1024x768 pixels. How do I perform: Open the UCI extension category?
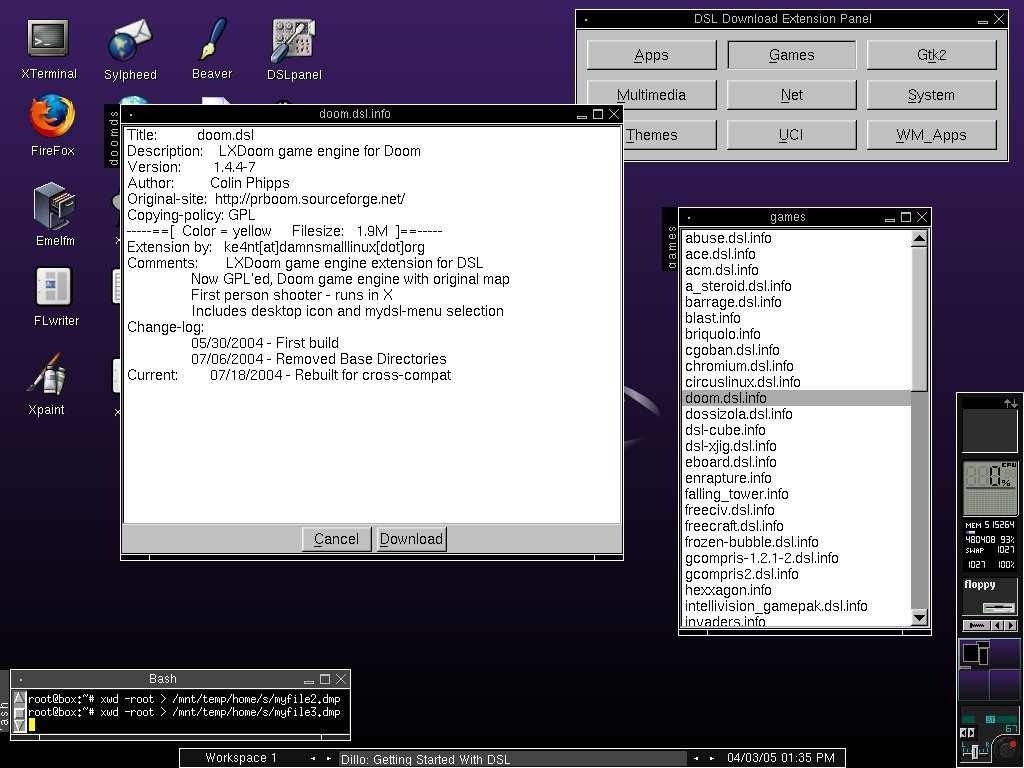point(792,135)
